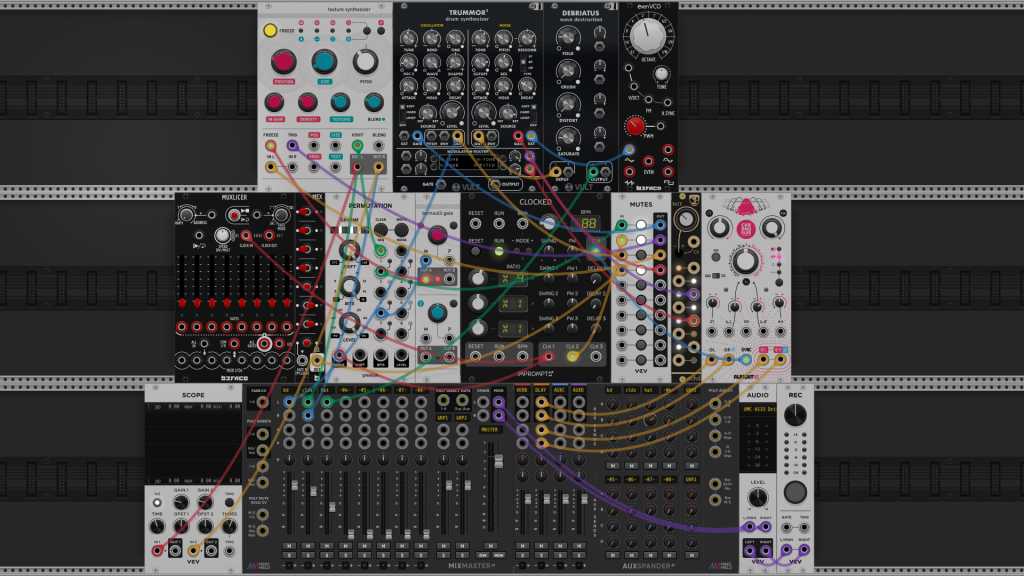Screen dimensions: 1024x576
Task: Click the Trummor OUTPUT jack
Action: coord(496,184)
